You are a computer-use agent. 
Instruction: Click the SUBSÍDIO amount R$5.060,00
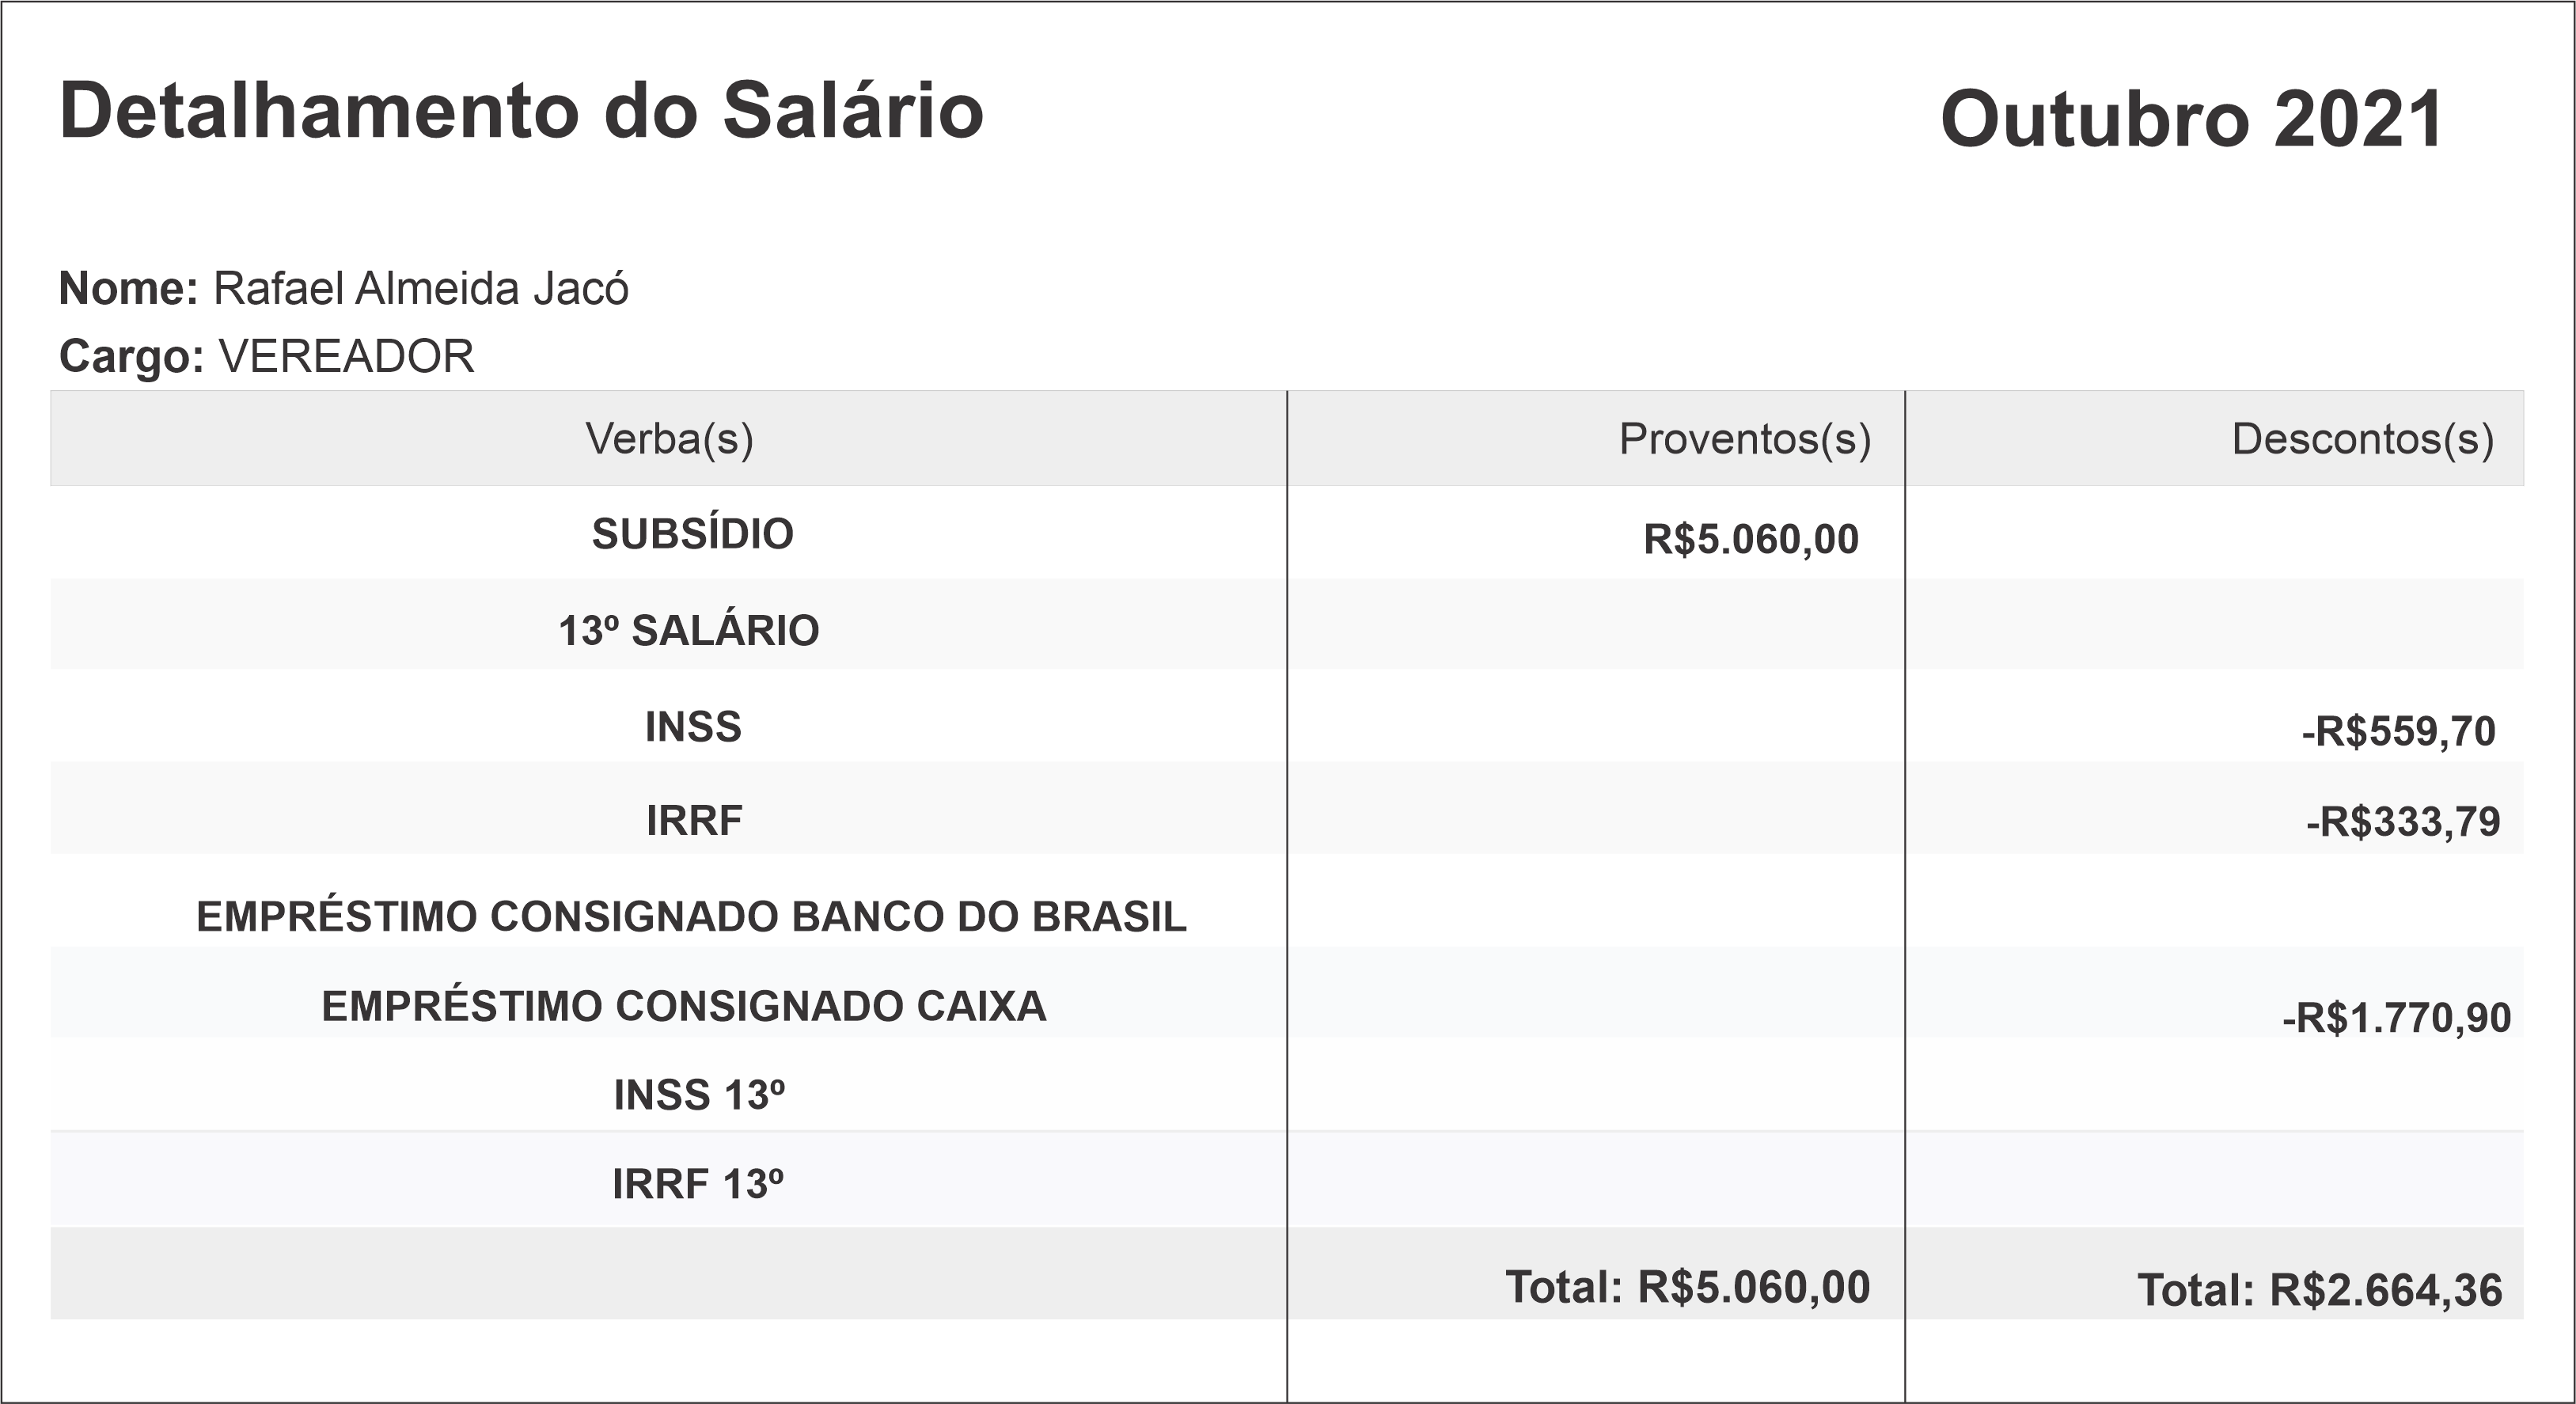pos(1751,540)
